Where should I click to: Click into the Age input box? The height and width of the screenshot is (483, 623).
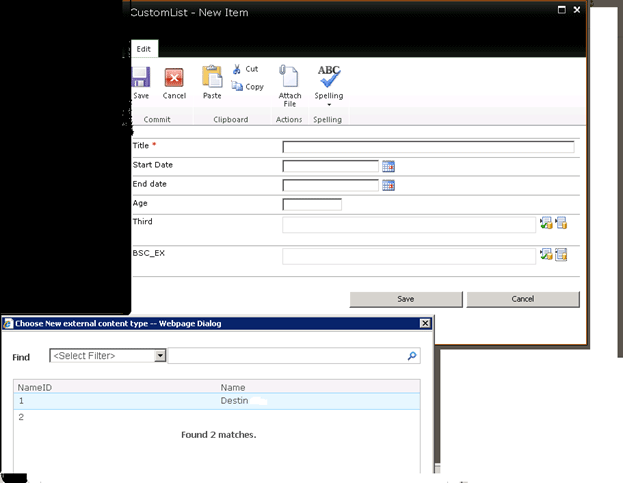[x=312, y=204]
